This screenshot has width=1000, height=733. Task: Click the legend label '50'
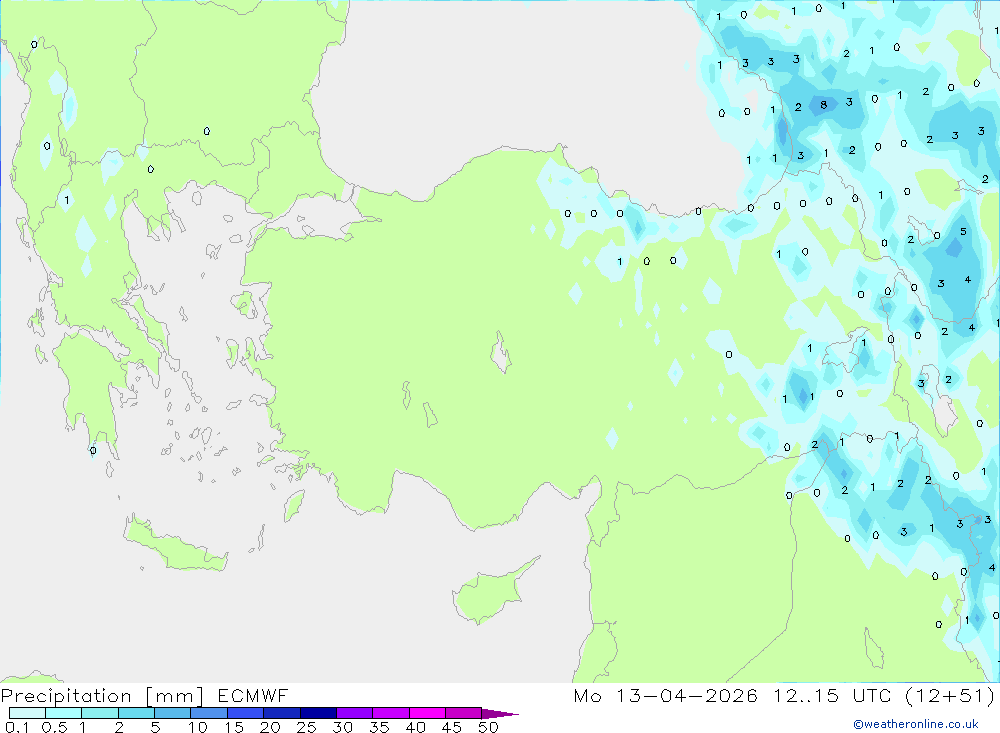pyautogui.click(x=489, y=727)
